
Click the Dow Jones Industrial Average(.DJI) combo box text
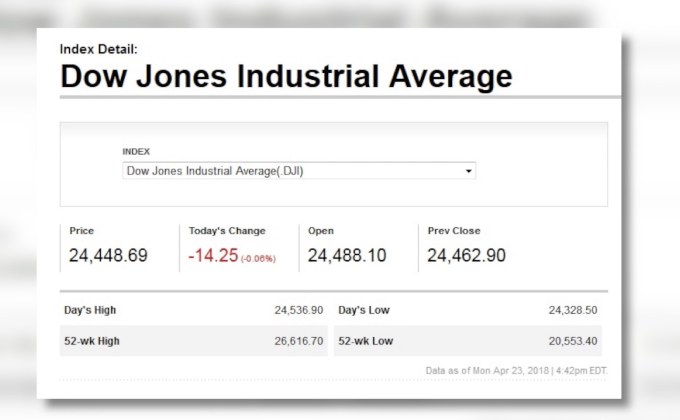coord(214,171)
